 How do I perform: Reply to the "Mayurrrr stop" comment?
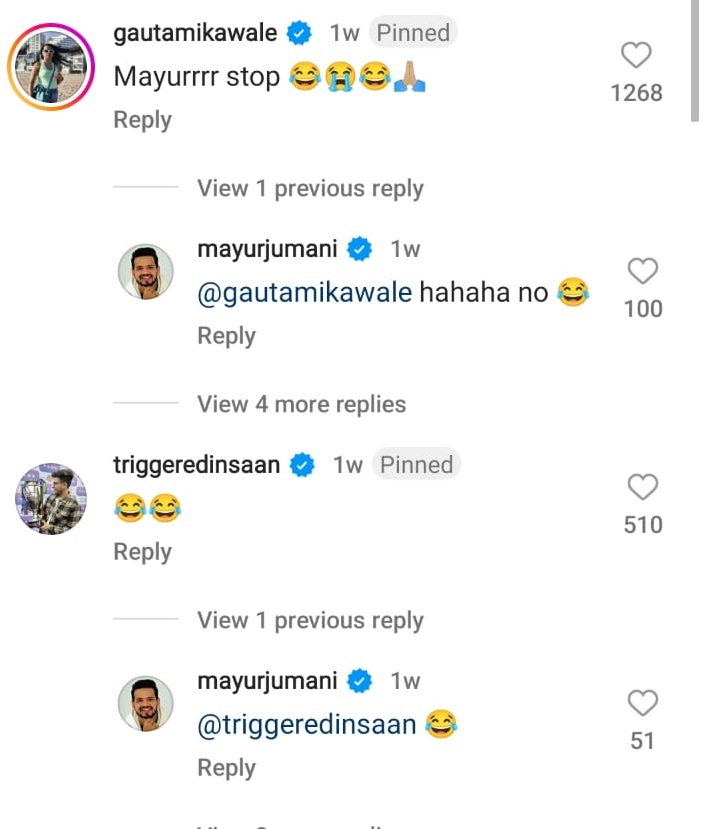pyautogui.click(x=142, y=120)
